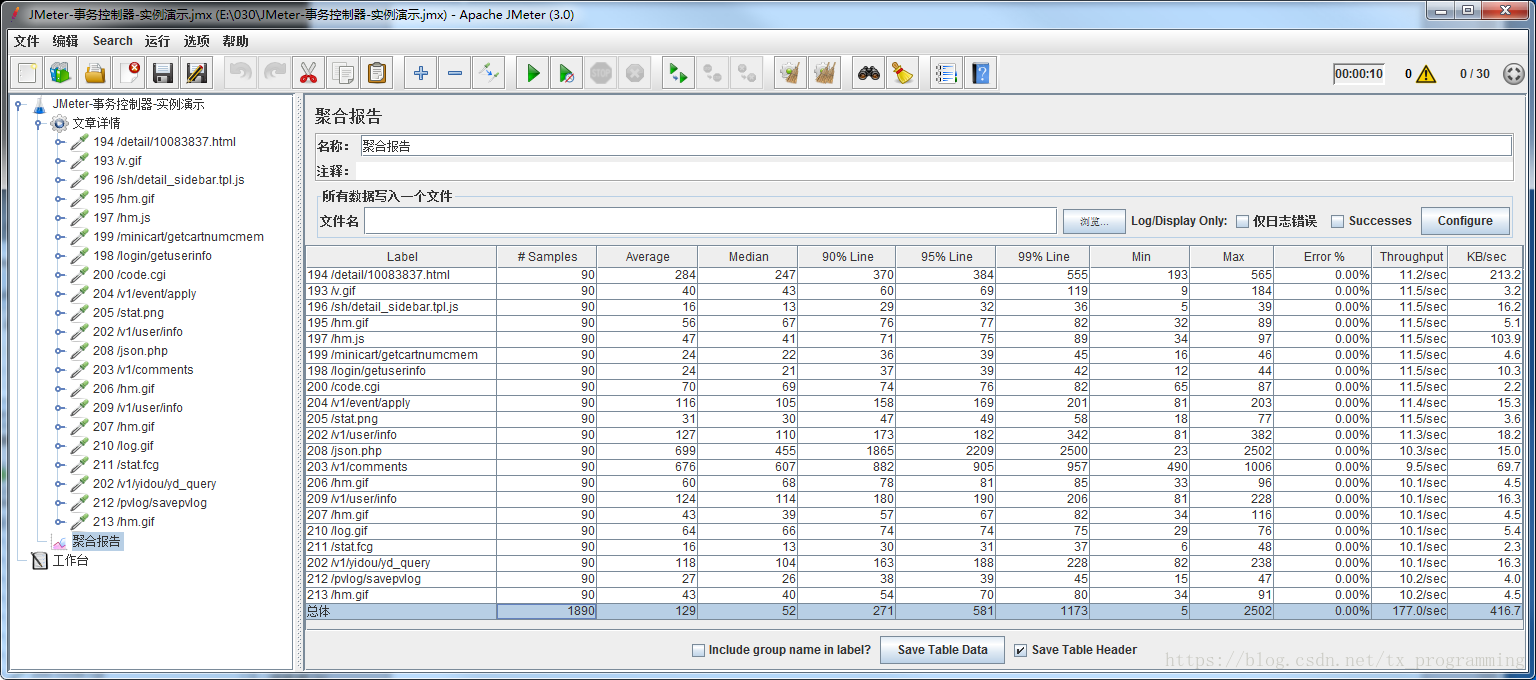Open the 选项 menu
1536x680 pixels.
click(196, 41)
